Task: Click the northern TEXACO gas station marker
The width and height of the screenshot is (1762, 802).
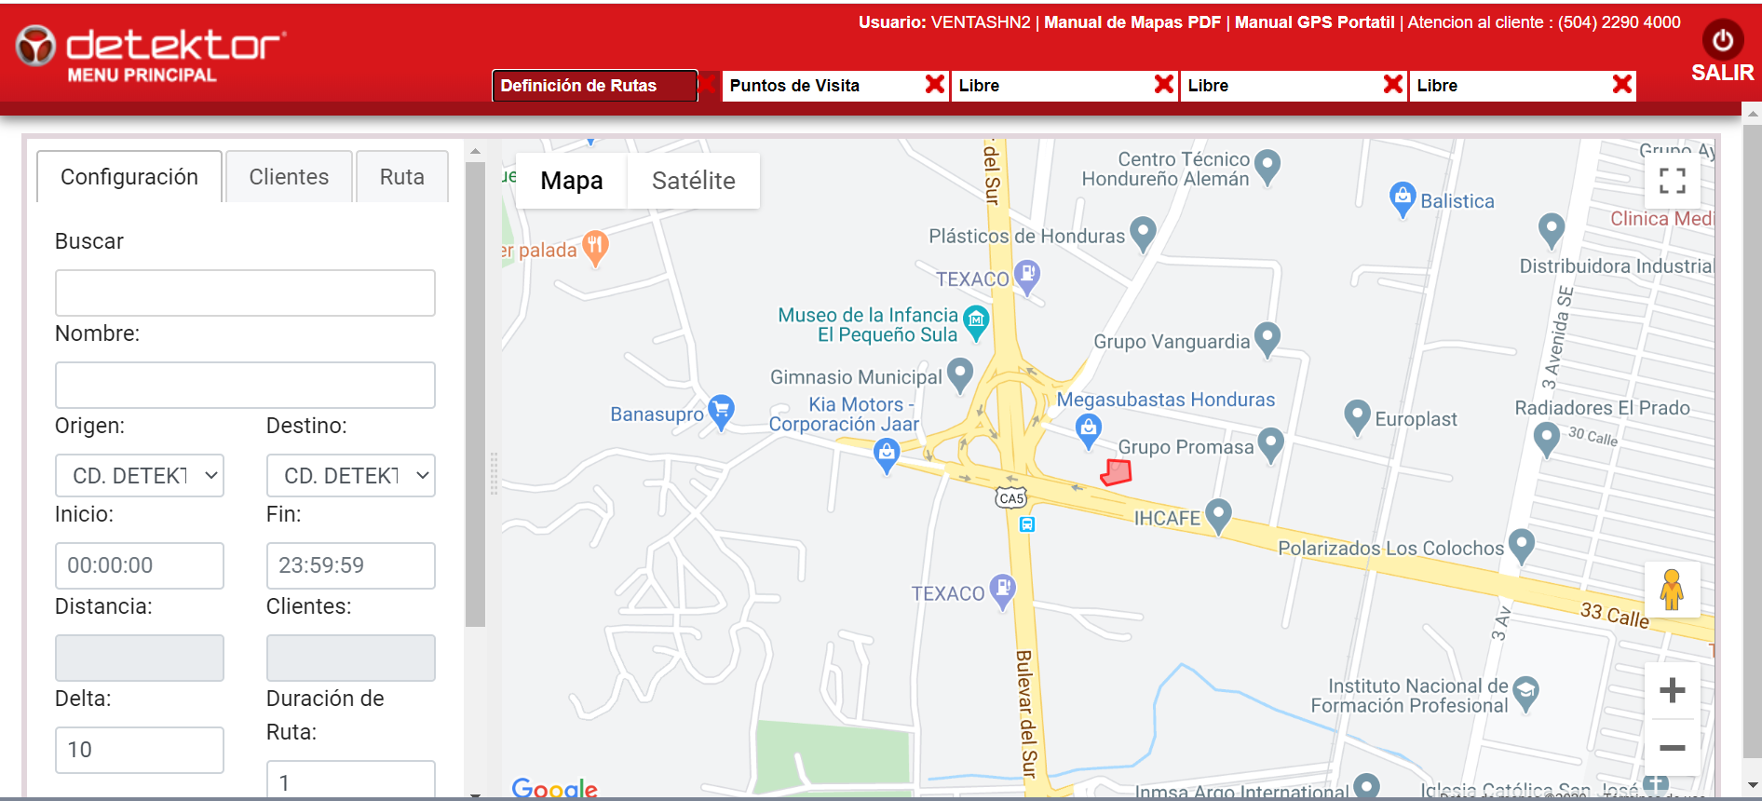Action: pyautogui.click(x=1027, y=276)
